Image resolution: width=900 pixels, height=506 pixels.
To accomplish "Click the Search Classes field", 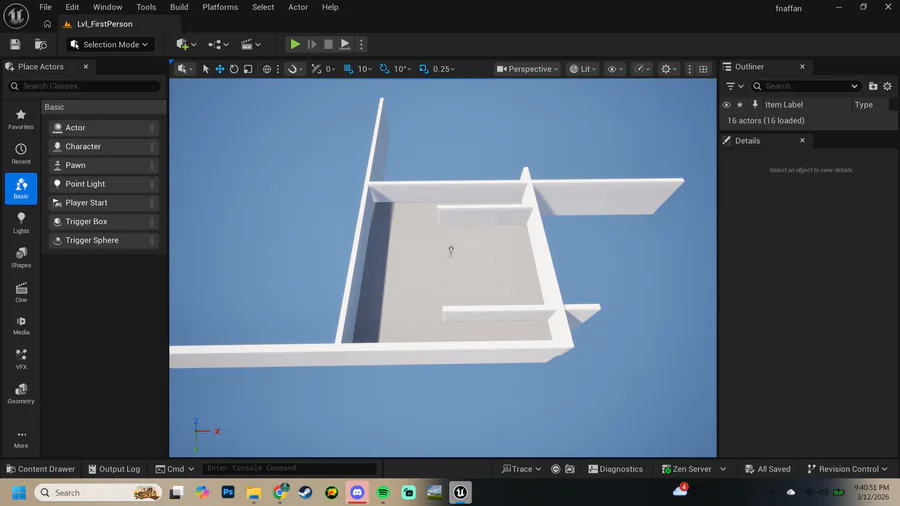I will (x=84, y=86).
